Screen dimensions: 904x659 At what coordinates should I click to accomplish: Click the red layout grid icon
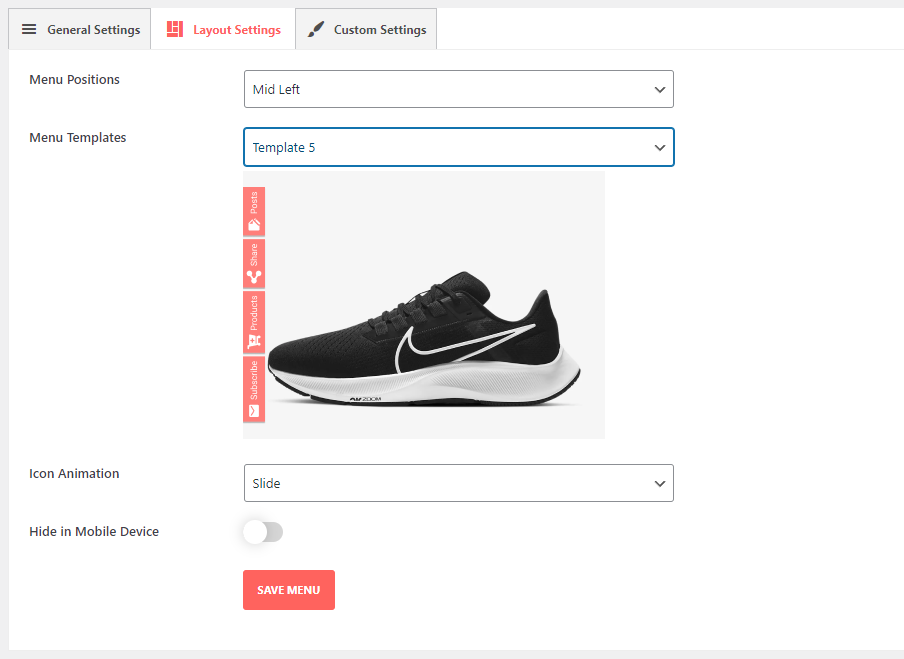tap(175, 29)
